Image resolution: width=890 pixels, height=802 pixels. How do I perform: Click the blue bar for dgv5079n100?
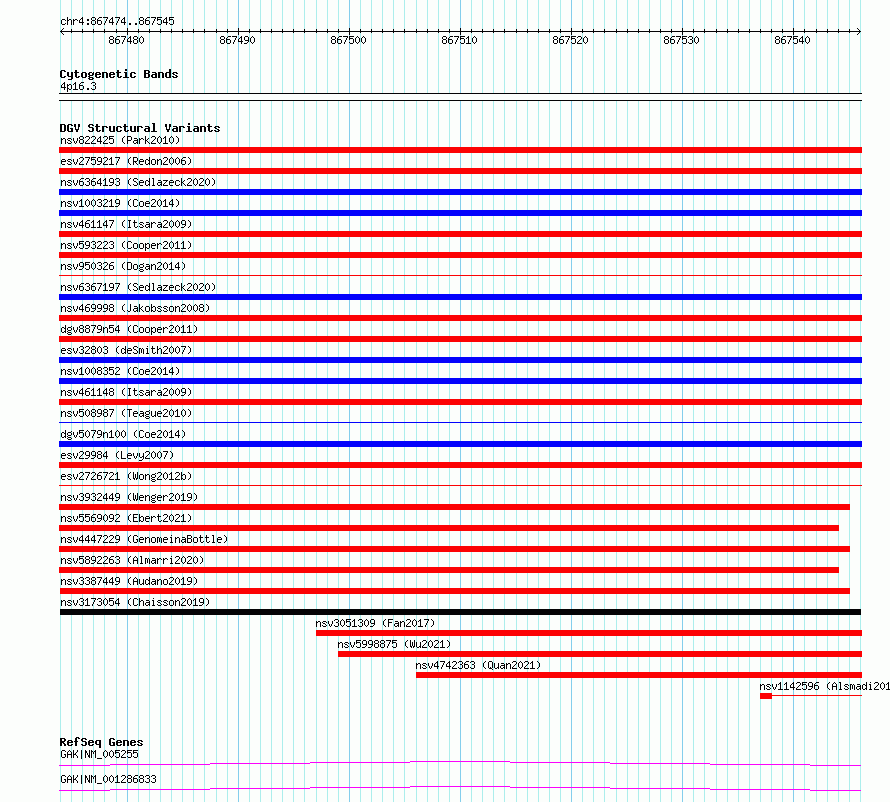click(x=460, y=444)
